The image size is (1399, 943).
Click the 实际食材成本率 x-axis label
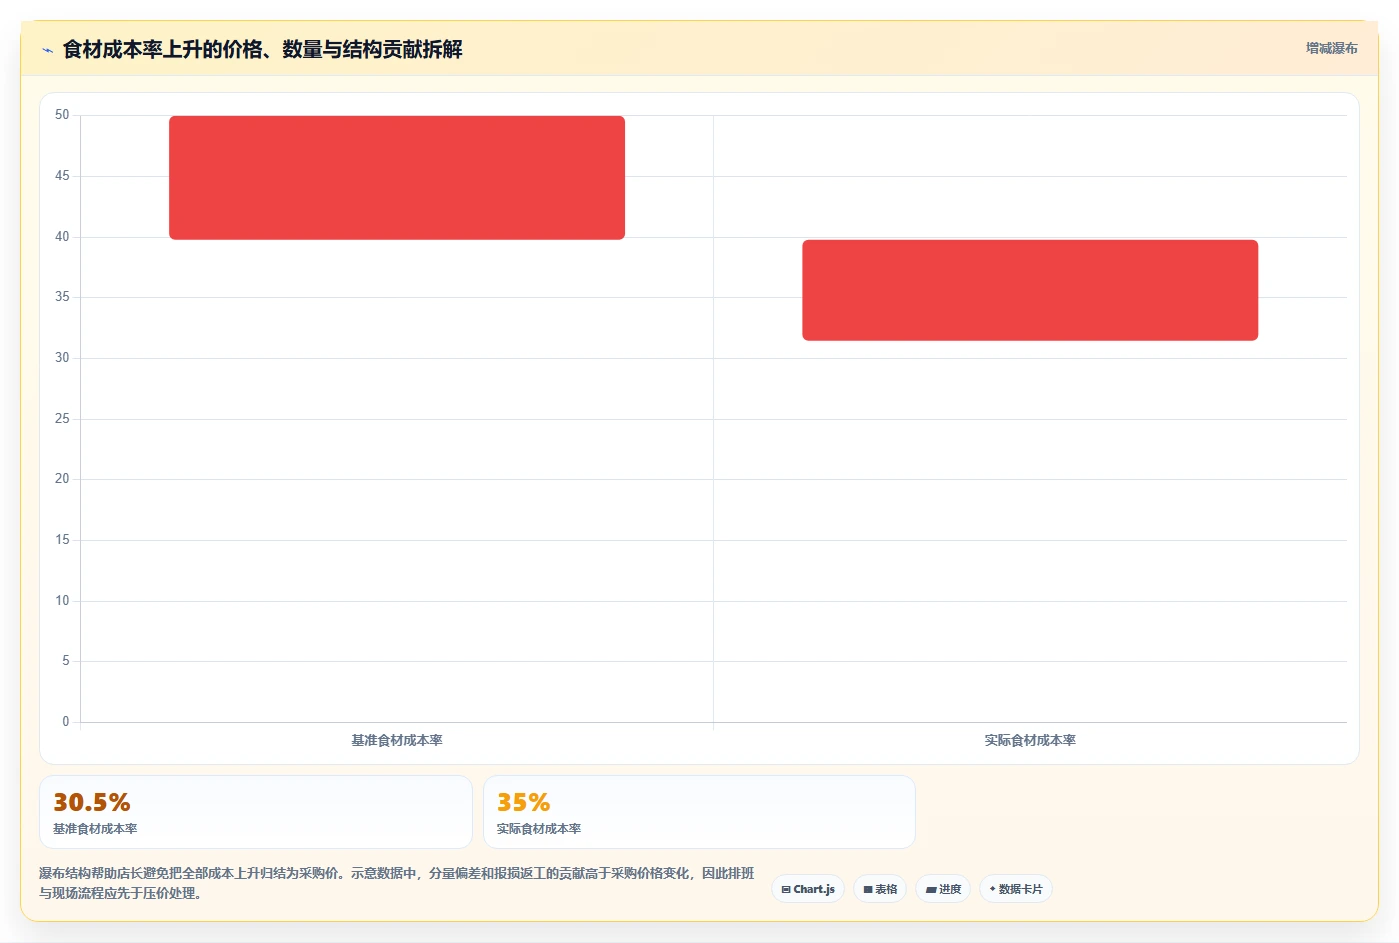pos(1030,741)
